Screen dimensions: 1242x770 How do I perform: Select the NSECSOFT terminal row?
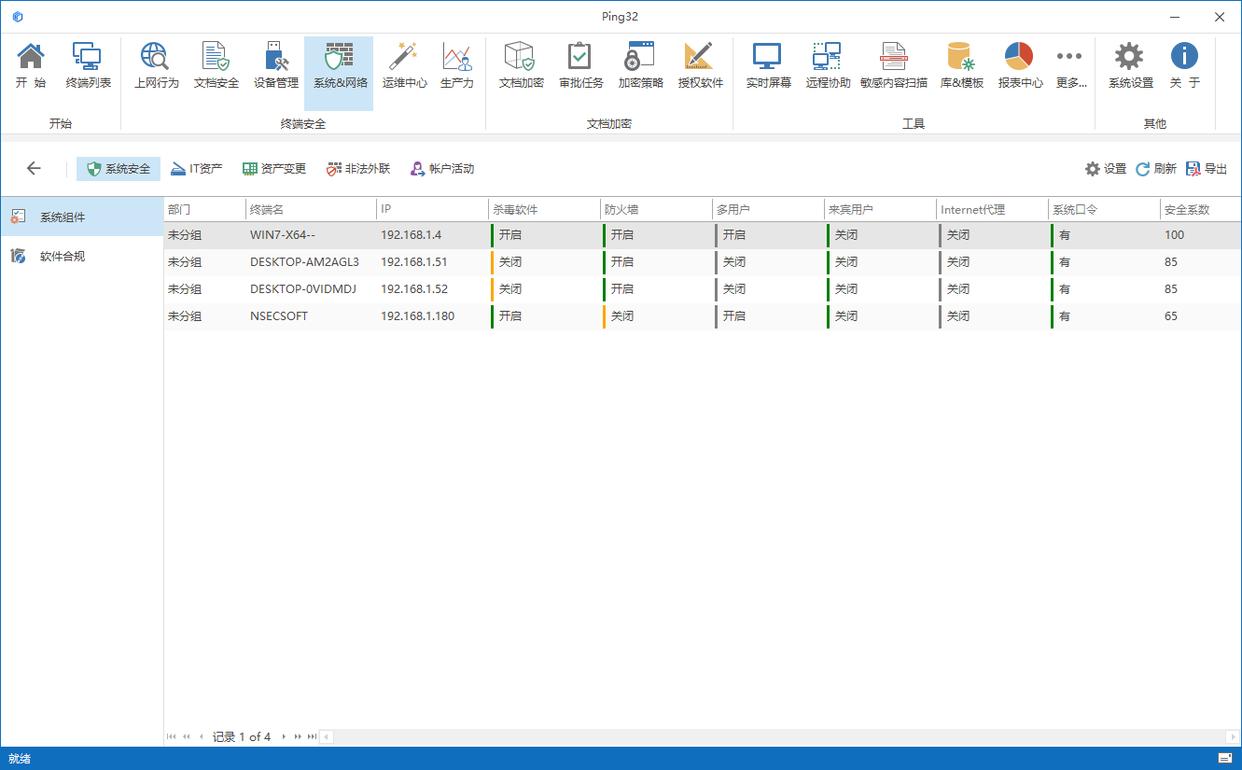click(279, 316)
